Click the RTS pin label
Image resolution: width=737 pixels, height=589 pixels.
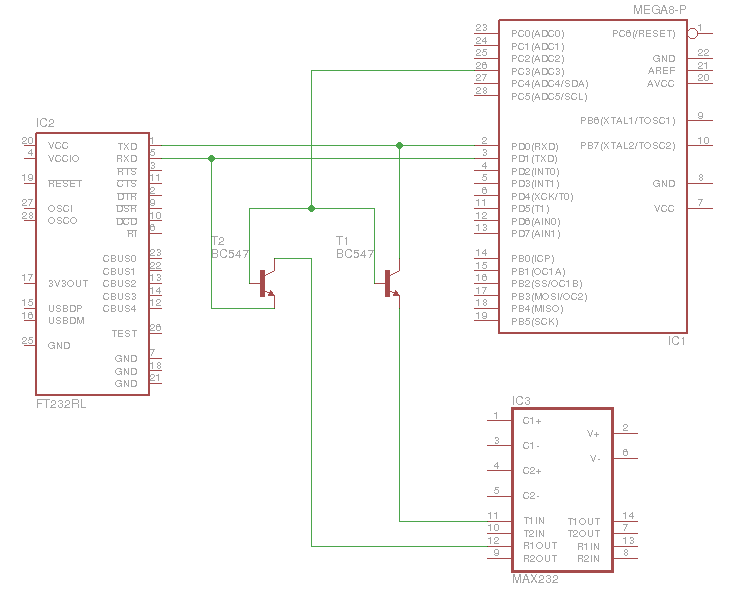(x=127, y=172)
